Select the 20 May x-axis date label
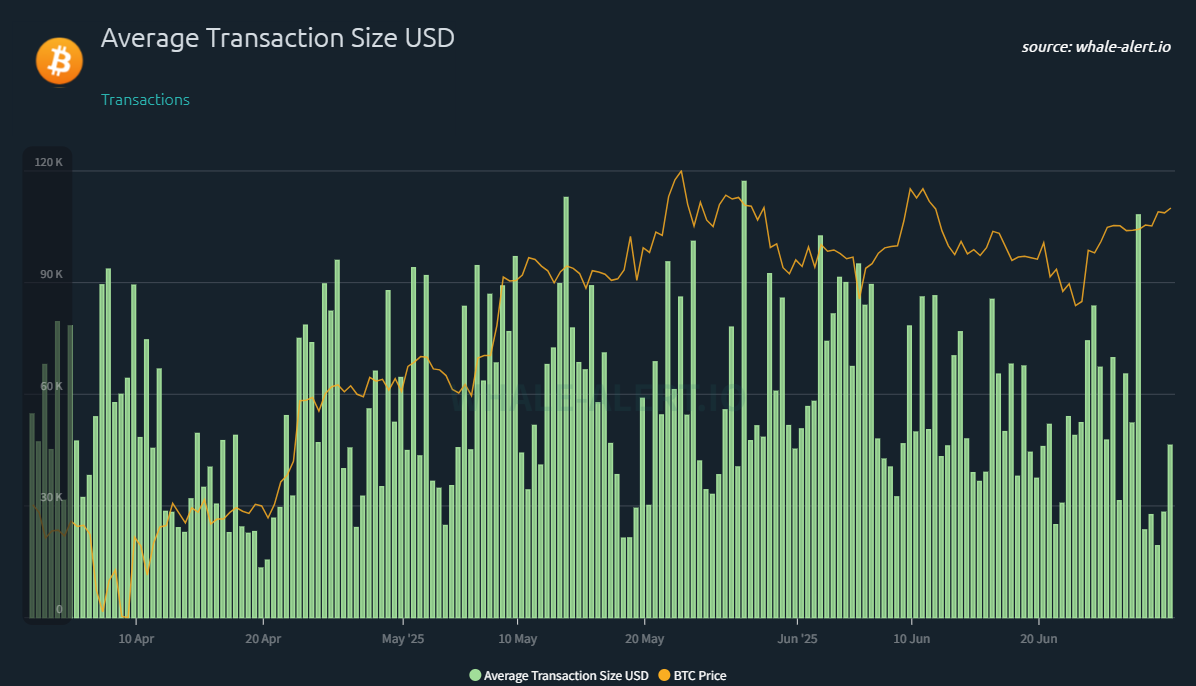 pos(645,638)
